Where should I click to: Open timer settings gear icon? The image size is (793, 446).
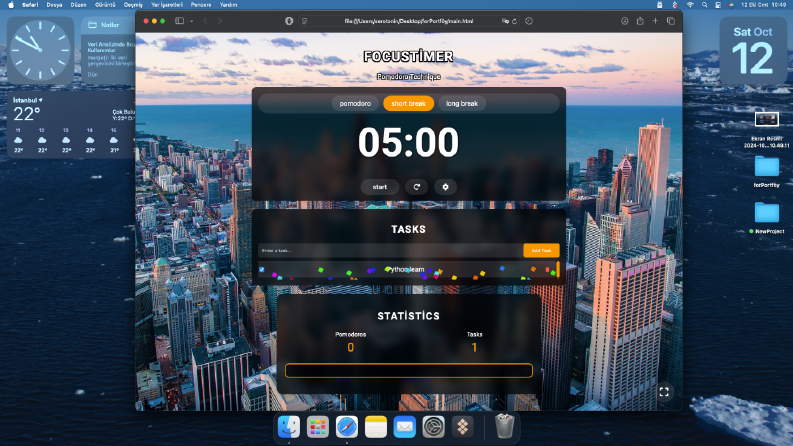point(445,187)
